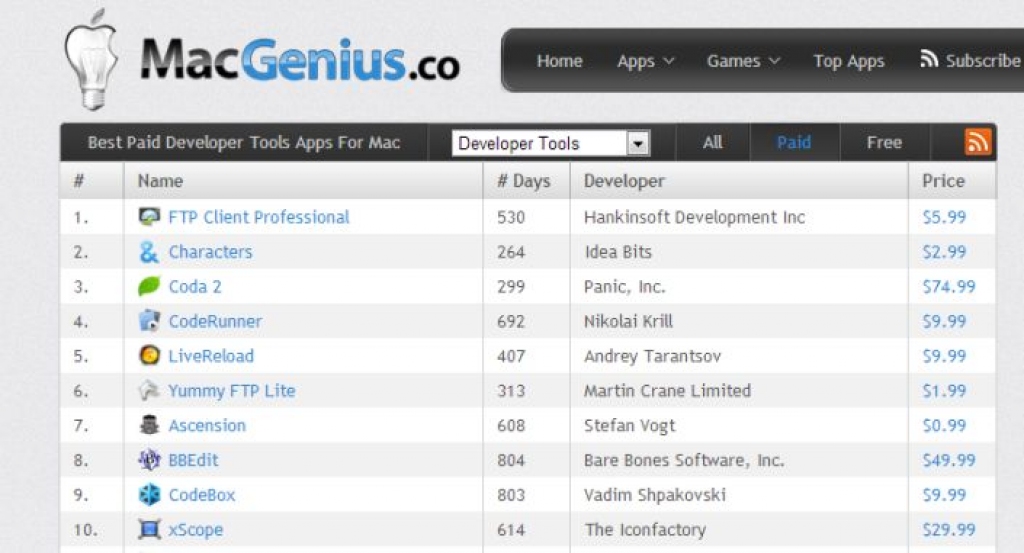Click the BBEdit app icon
The height and width of the screenshot is (553, 1024).
click(x=150, y=460)
